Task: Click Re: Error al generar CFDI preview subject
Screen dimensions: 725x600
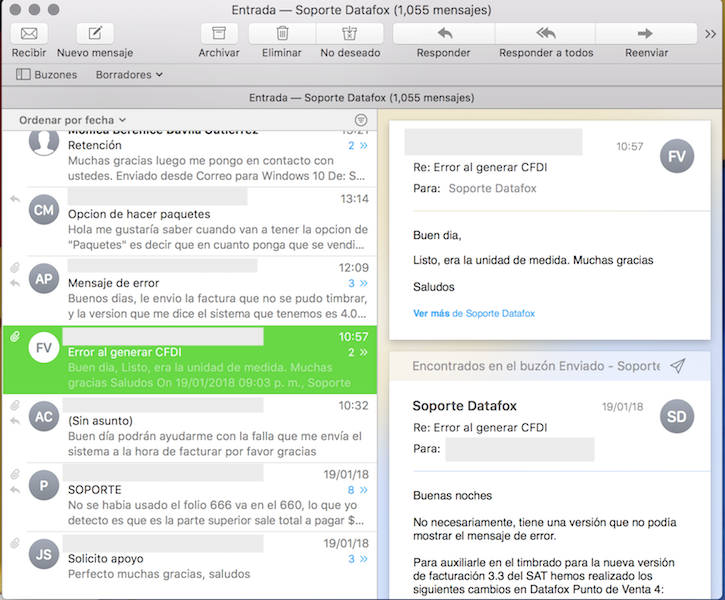Action: click(480, 167)
